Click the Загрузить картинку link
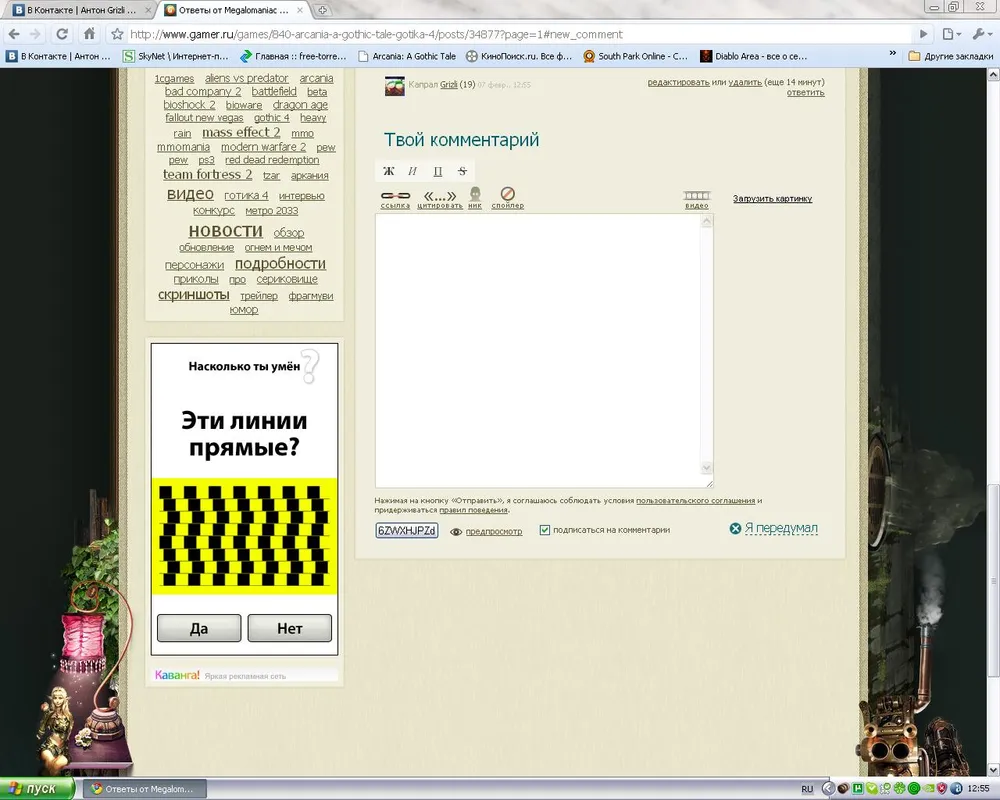Viewport: 1000px width, 800px height. click(772, 199)
